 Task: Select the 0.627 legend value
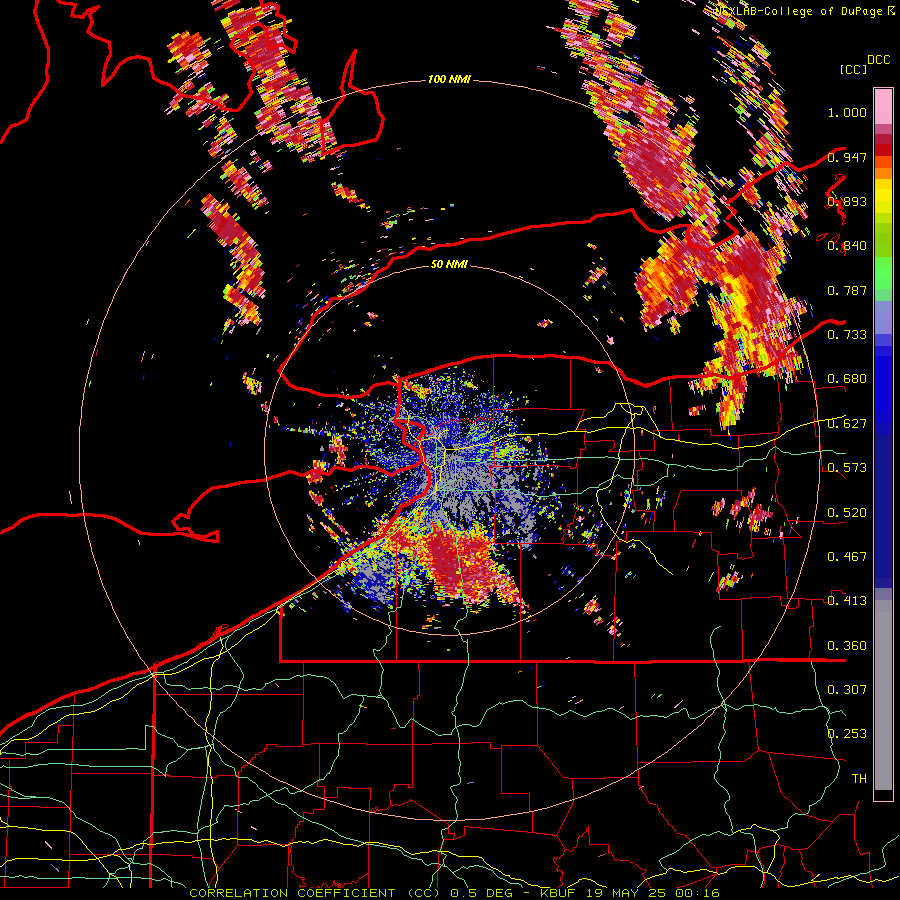click(x=847, y=424)
